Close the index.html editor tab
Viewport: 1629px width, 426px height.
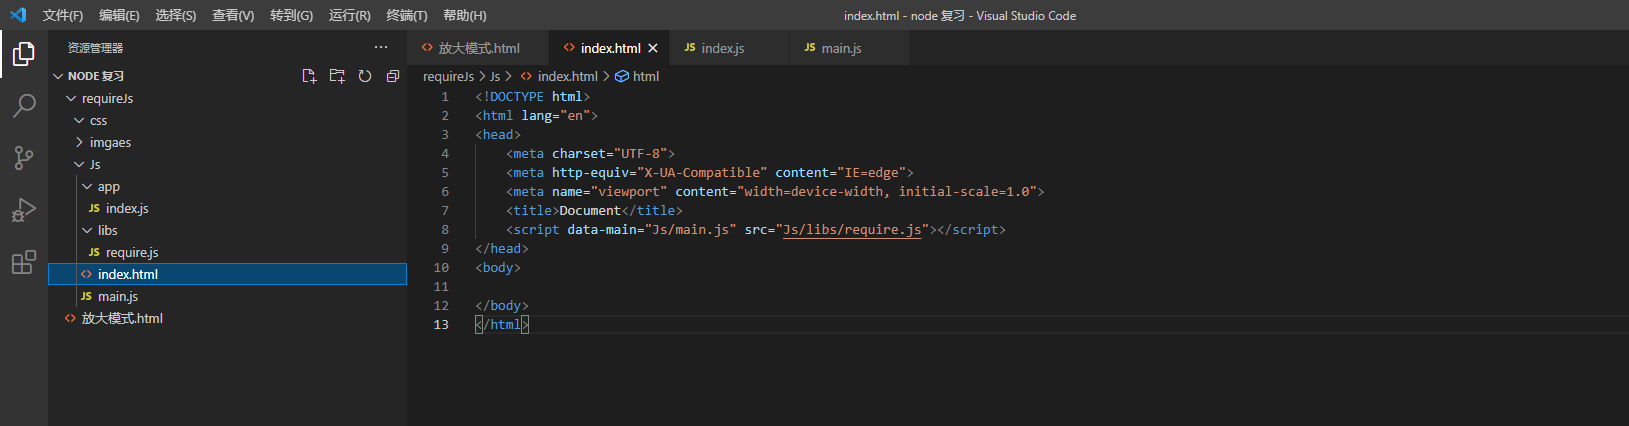[x=653, y=48]
